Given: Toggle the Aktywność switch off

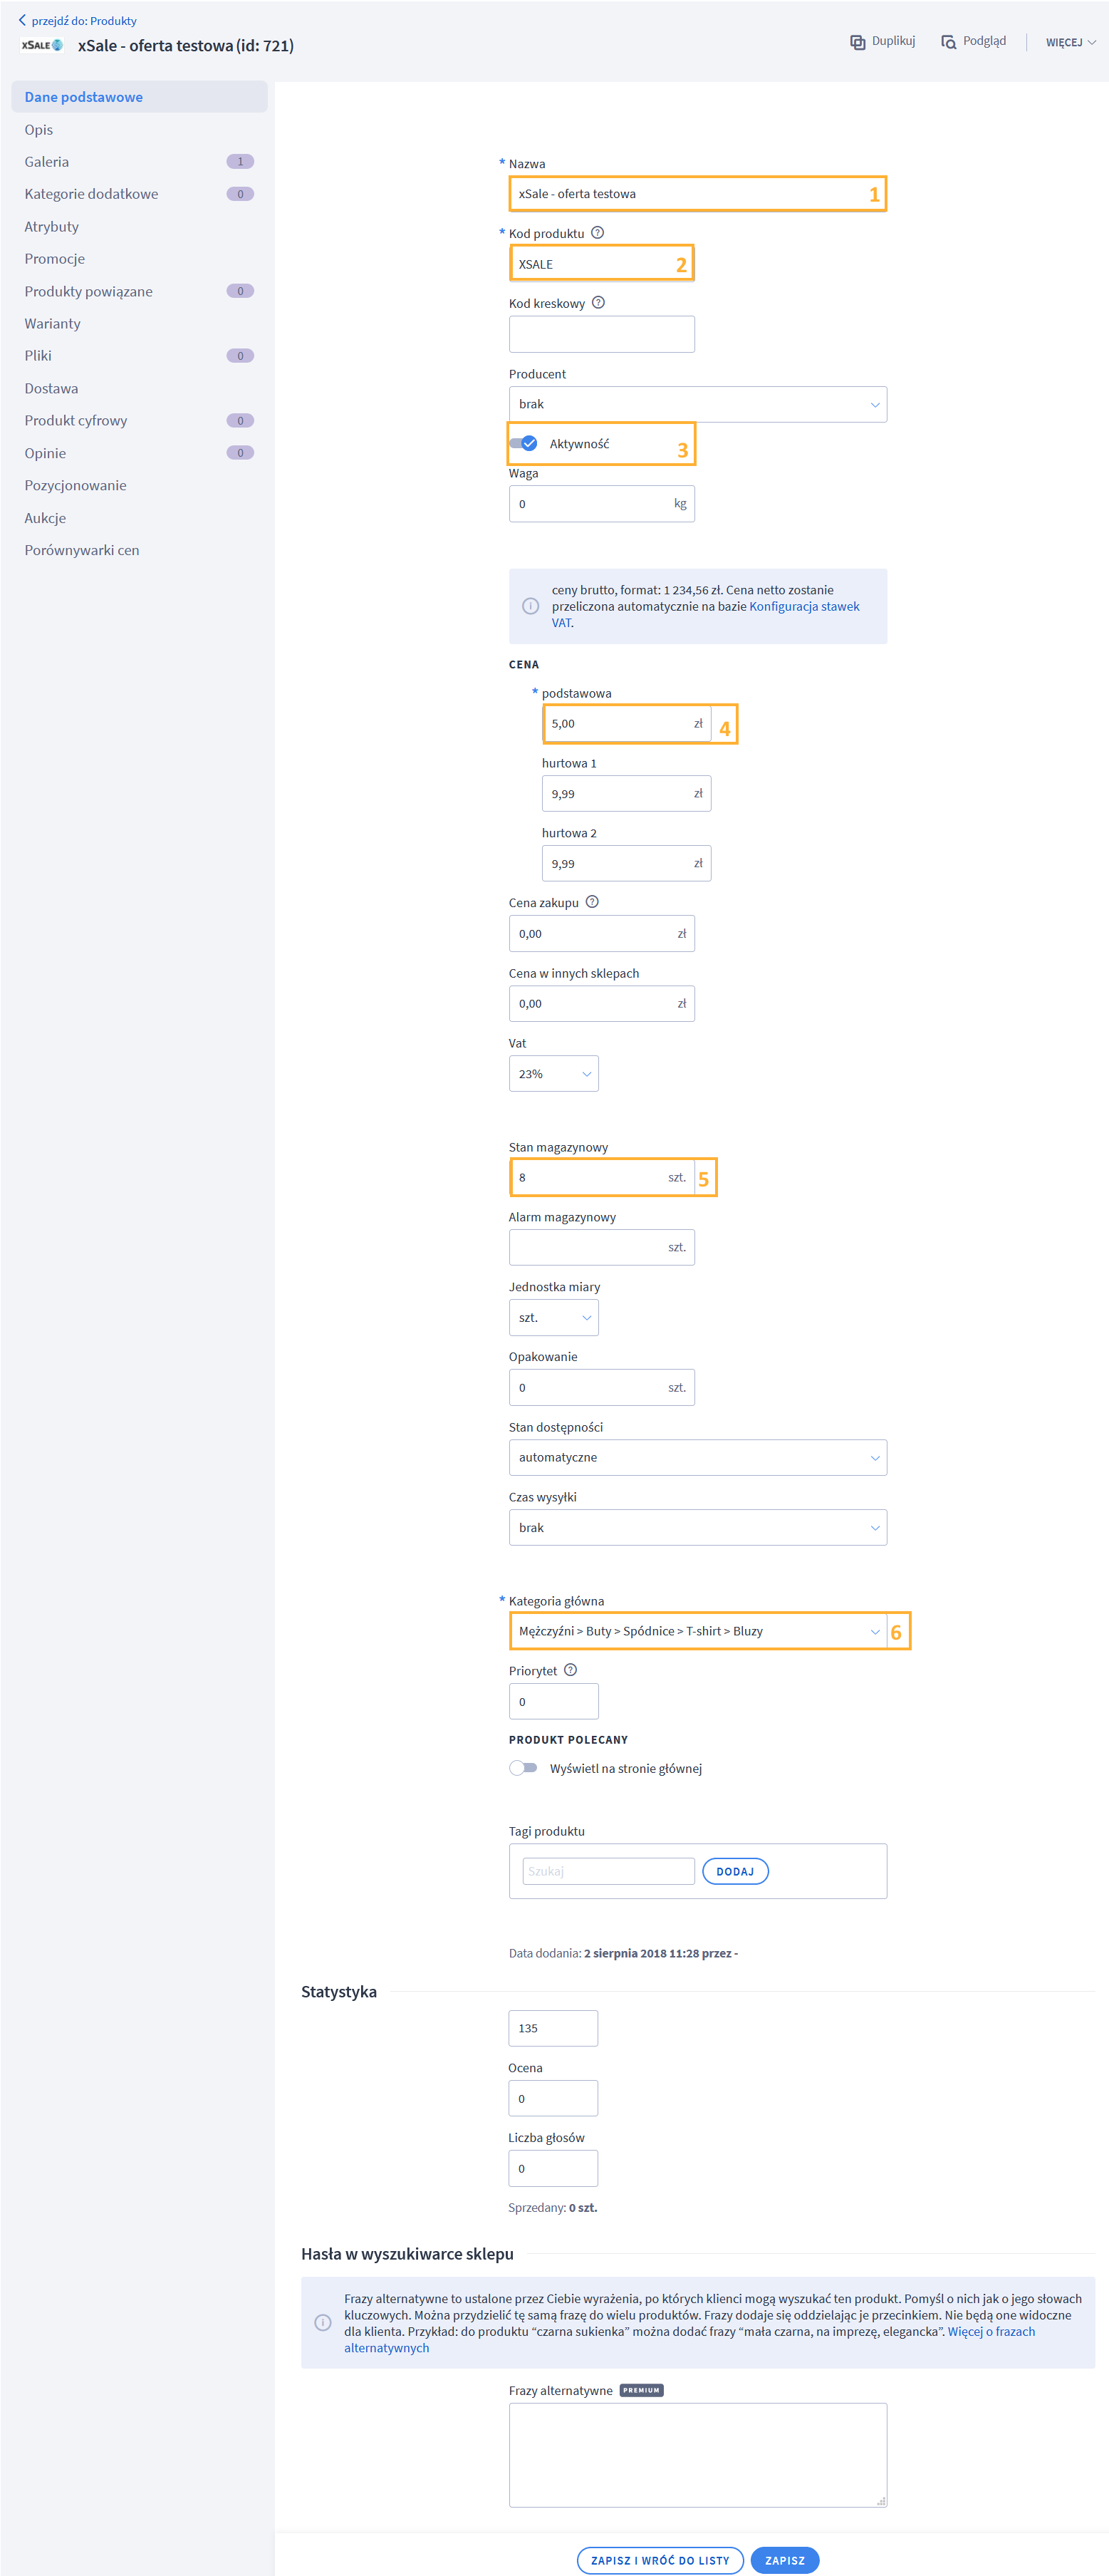Looking at the screenshot, I should click(x=523, y=444).
